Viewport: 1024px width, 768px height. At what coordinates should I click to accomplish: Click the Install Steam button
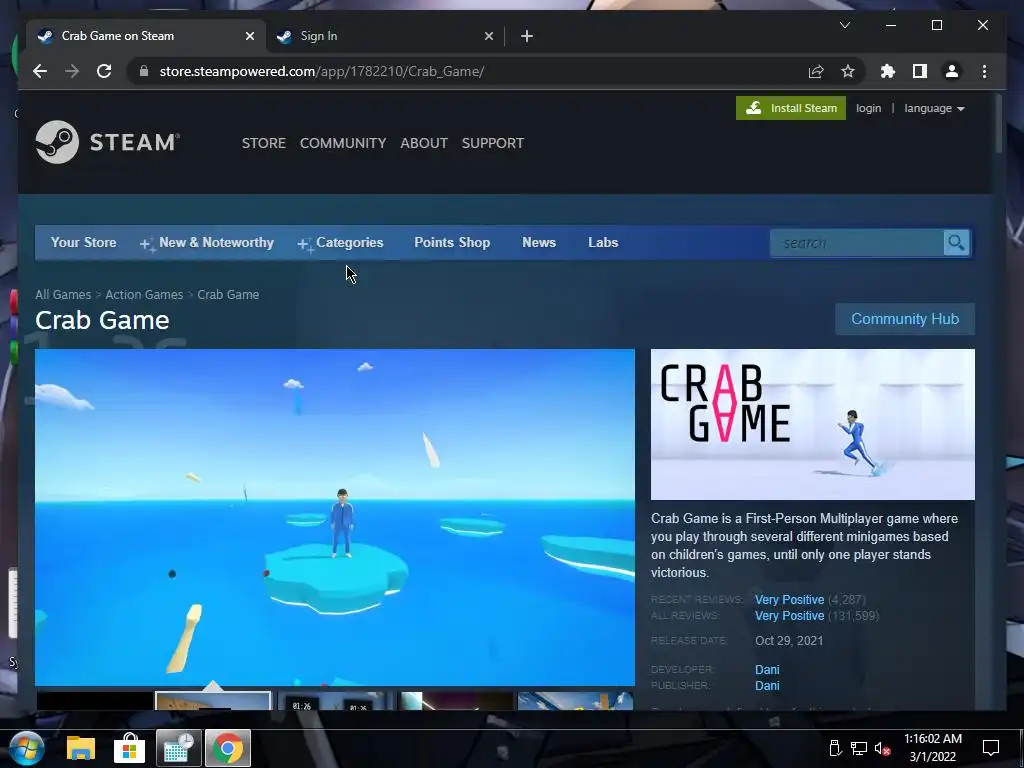(790, 108)
